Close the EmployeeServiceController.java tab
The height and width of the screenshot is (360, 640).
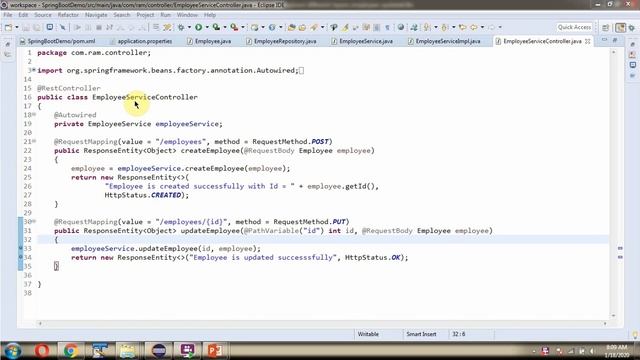click(x=588, y=41)
